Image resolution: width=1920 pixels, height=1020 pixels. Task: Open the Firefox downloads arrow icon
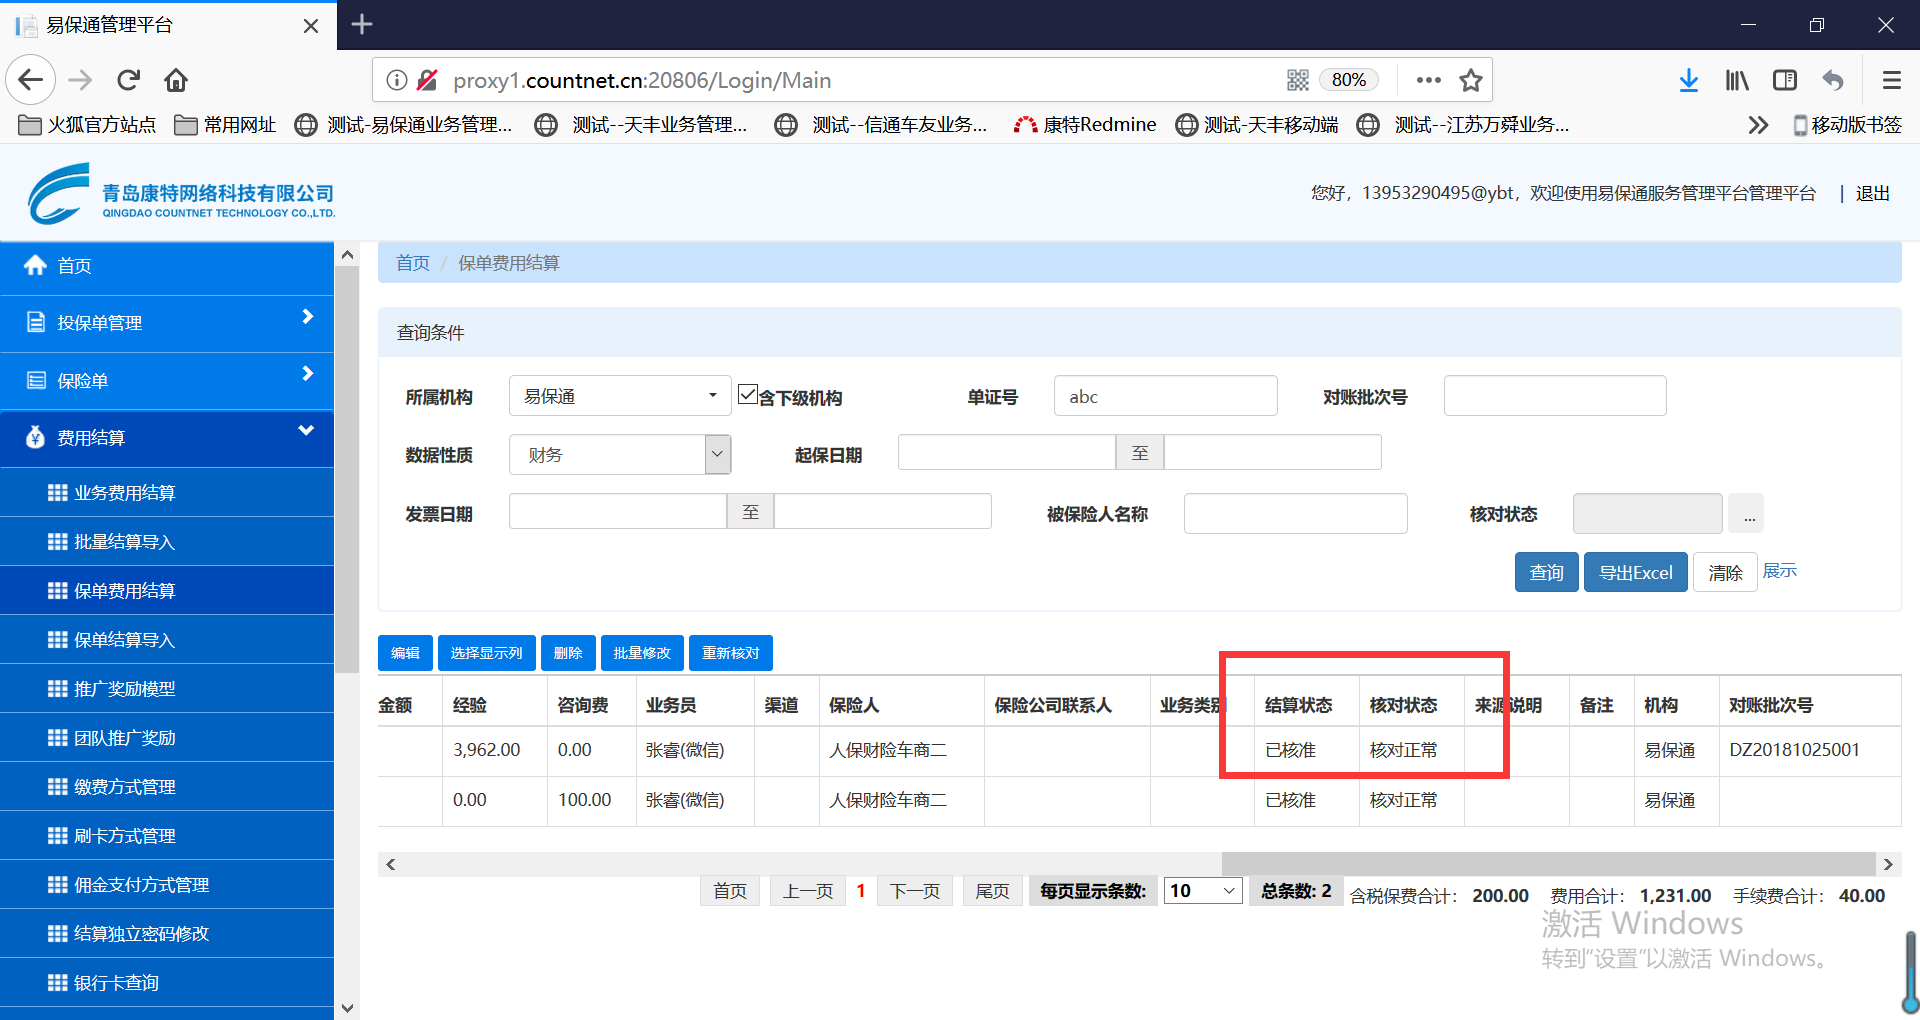point(1688,80)
